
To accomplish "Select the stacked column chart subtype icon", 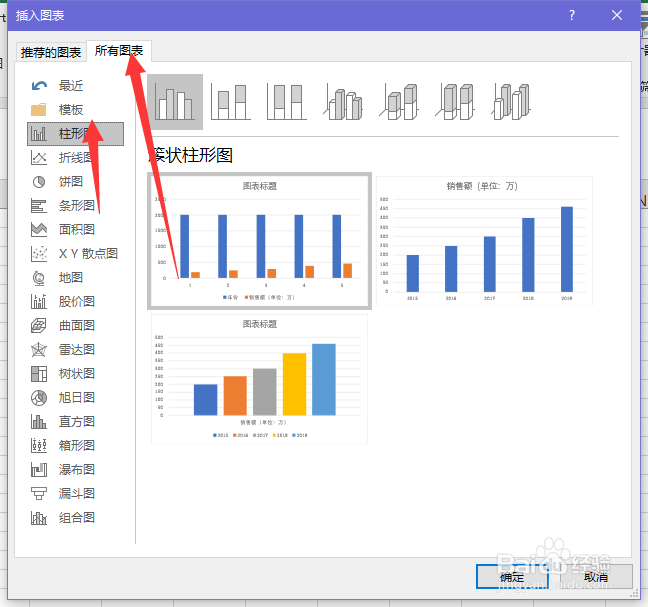I will (x=230, y=102).
